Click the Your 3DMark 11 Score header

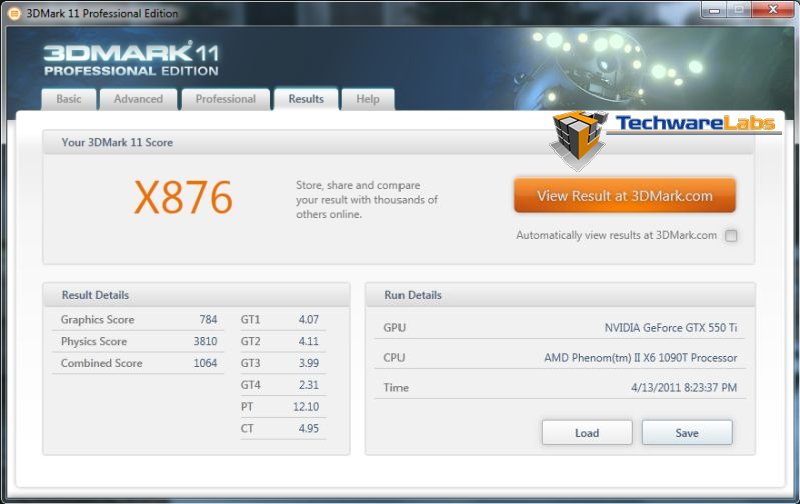pos(398,142)
